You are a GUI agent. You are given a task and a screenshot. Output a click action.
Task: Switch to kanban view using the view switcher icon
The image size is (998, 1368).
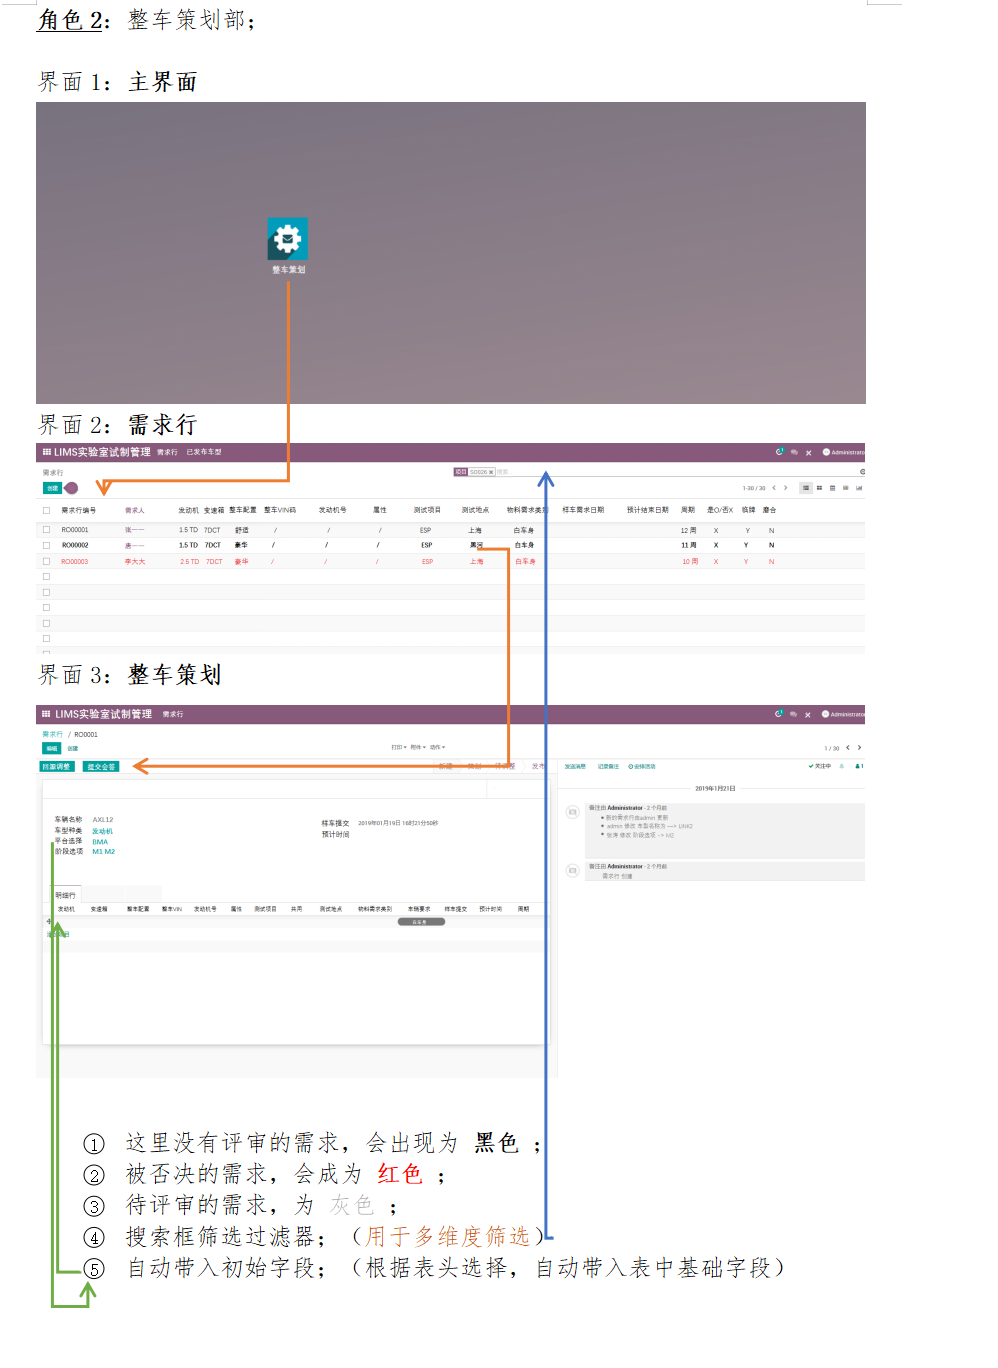[x=820, y=487]
